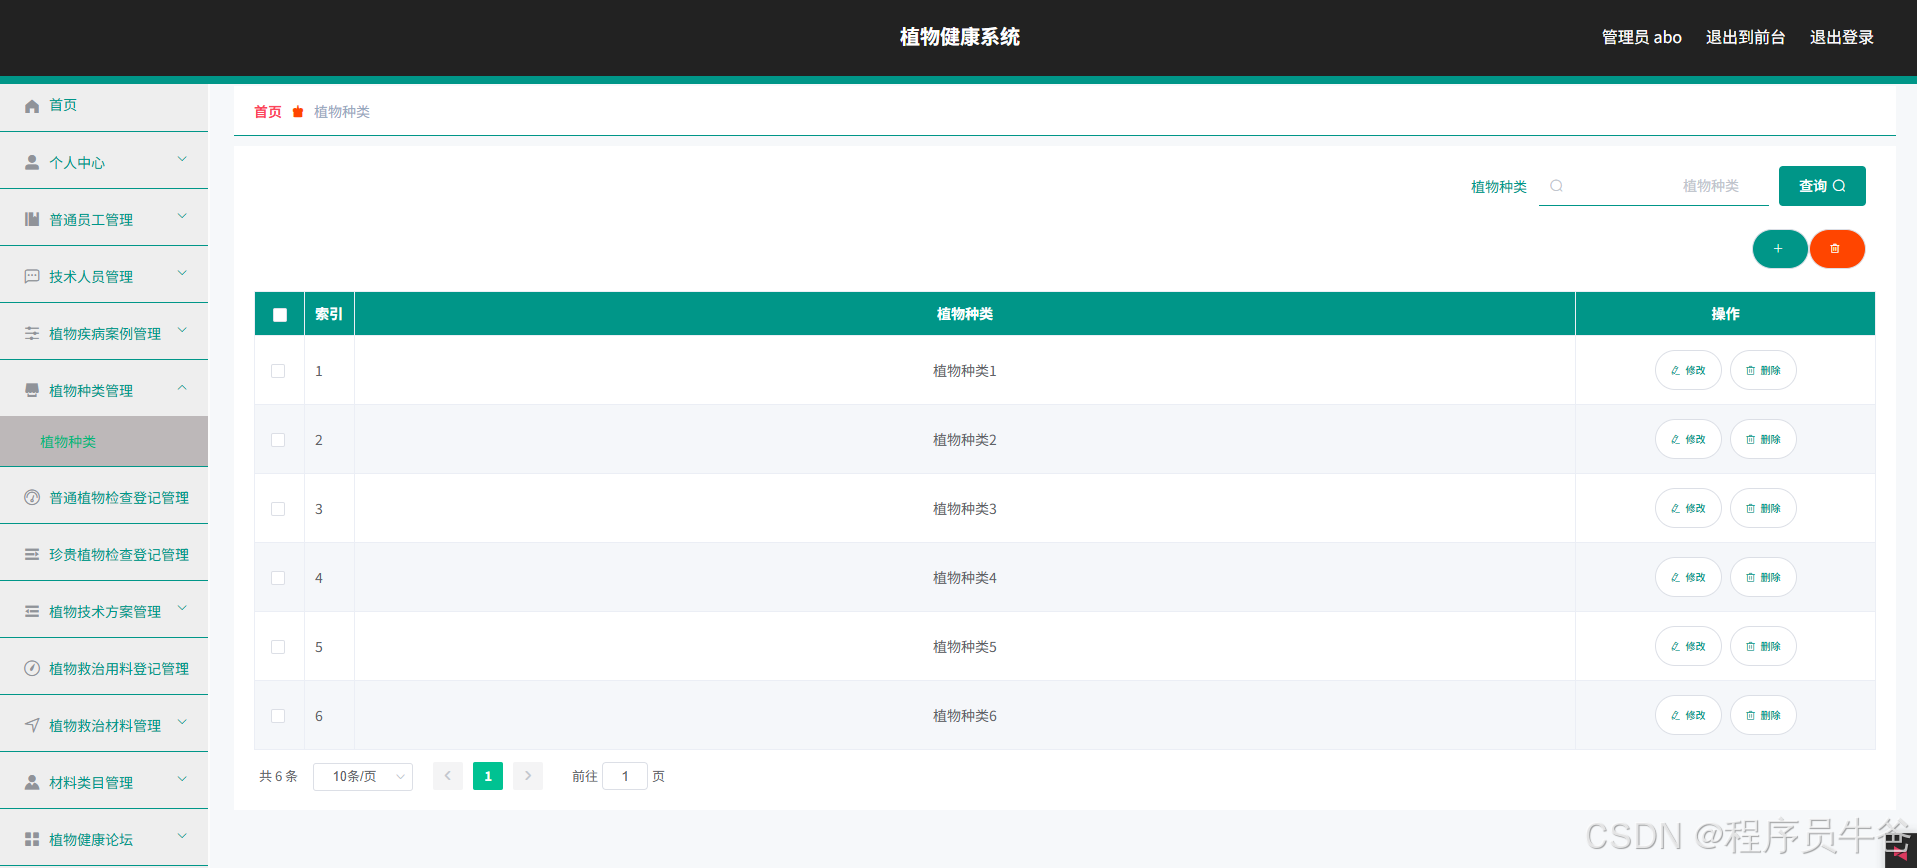Image resolution: width=1917 pixels, height=868 pixels.
Task: Click the search magnifier icon in 植物种类 field
Action: pyautogui.click(x=1556, y=186)
